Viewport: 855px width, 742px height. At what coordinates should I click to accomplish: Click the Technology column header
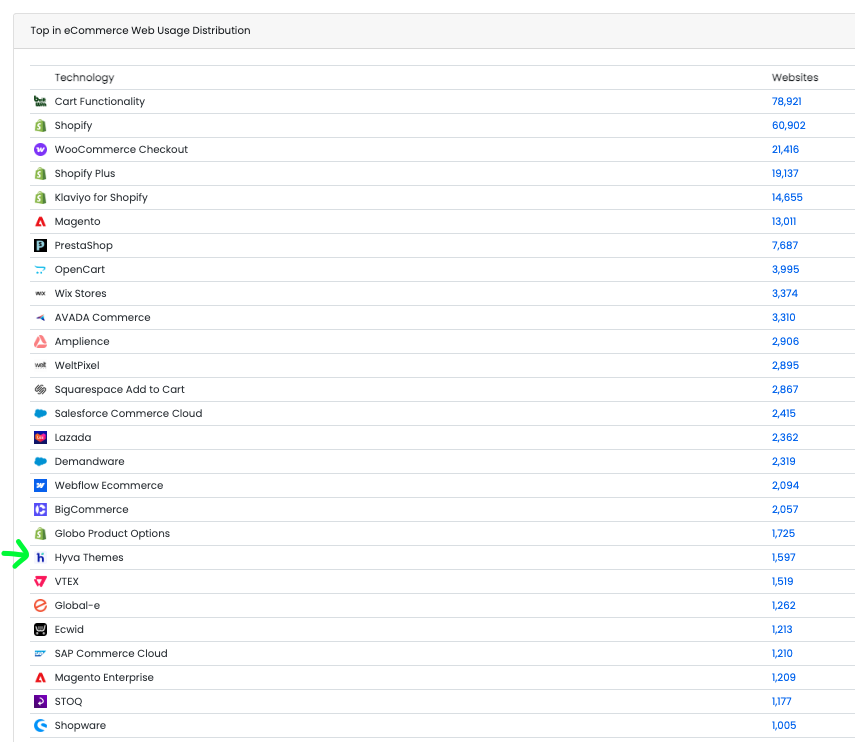tap(83, 77)
